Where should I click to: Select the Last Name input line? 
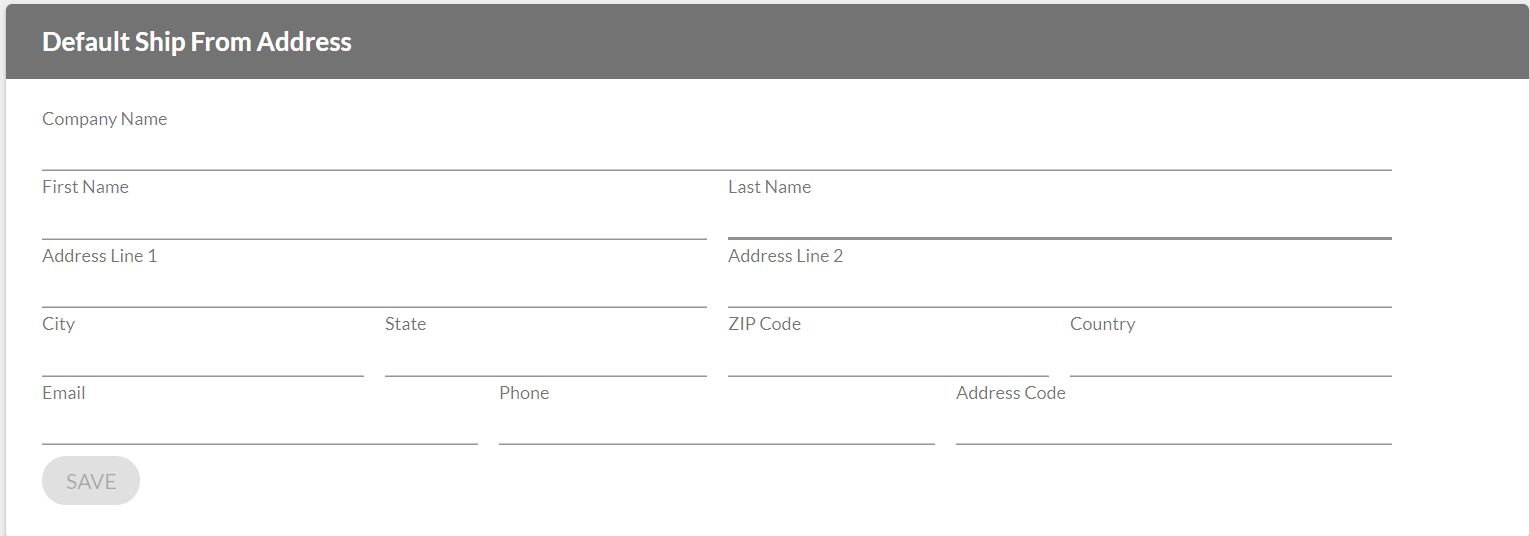pyautogui.click(x=1059, y=221)
